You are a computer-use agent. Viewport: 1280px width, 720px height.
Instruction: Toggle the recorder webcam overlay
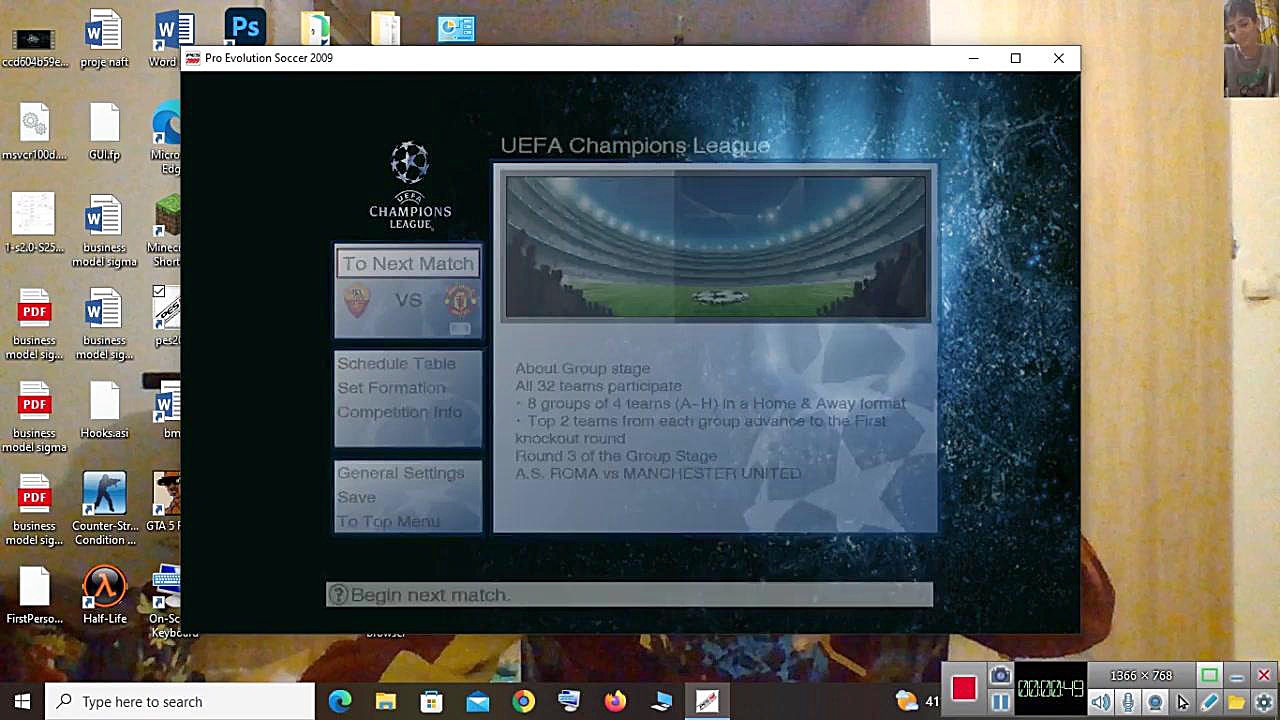pos(1155,702)
